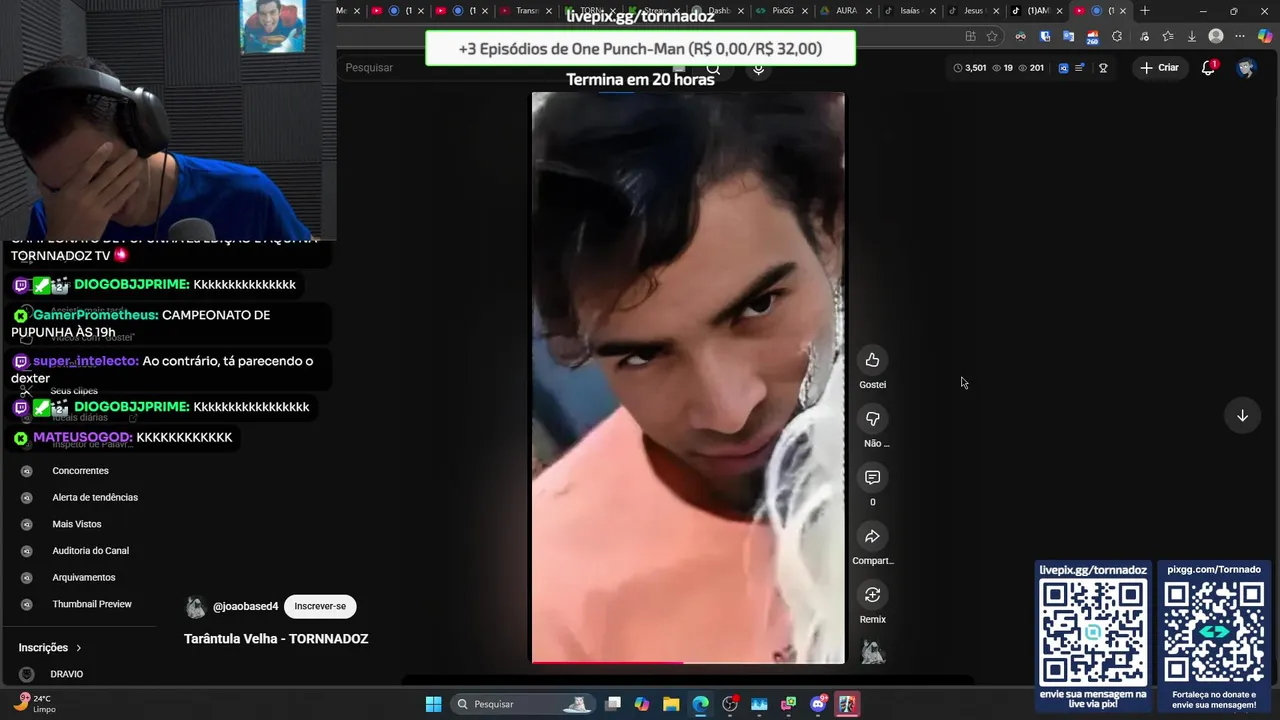Go to next Short with down arrow
This screenshot has width=1280, height=720.
pyautogui.click(x=1242, y=416)
